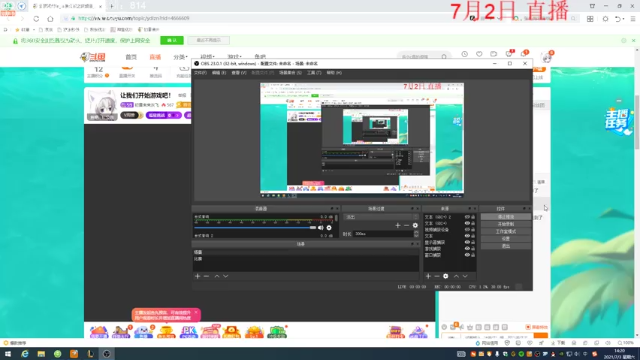The image size is (640, 360).
Task: Move selected scene up arrow
Action: [217, 276]
